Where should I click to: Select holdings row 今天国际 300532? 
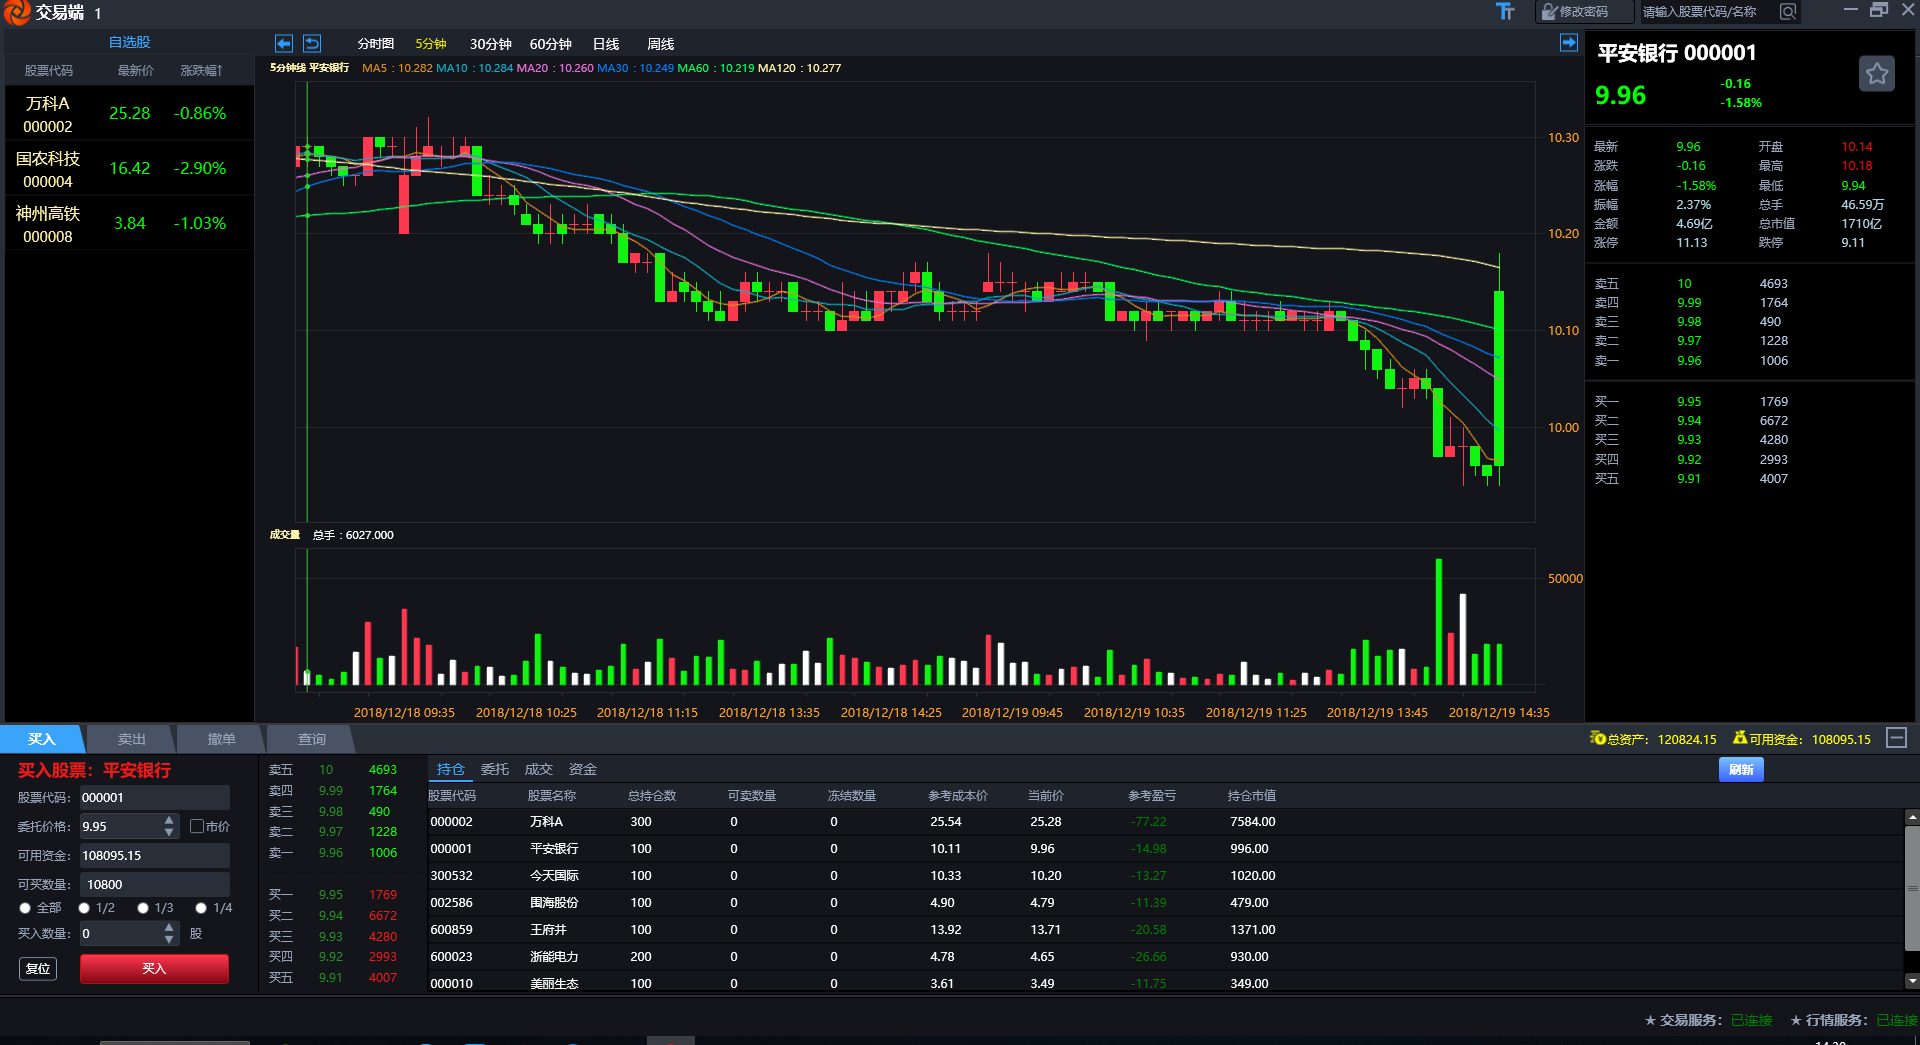coord(1165,875)
